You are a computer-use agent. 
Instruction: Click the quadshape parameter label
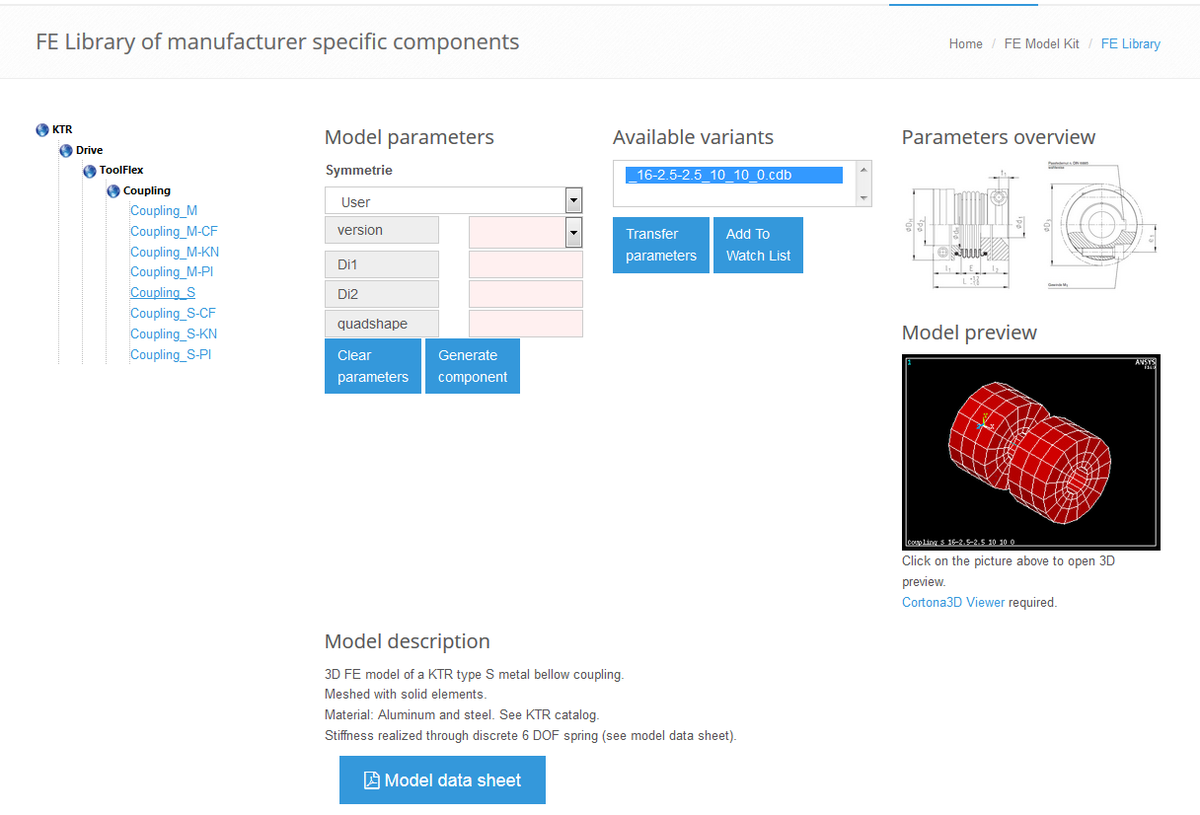tap(382, 324)
